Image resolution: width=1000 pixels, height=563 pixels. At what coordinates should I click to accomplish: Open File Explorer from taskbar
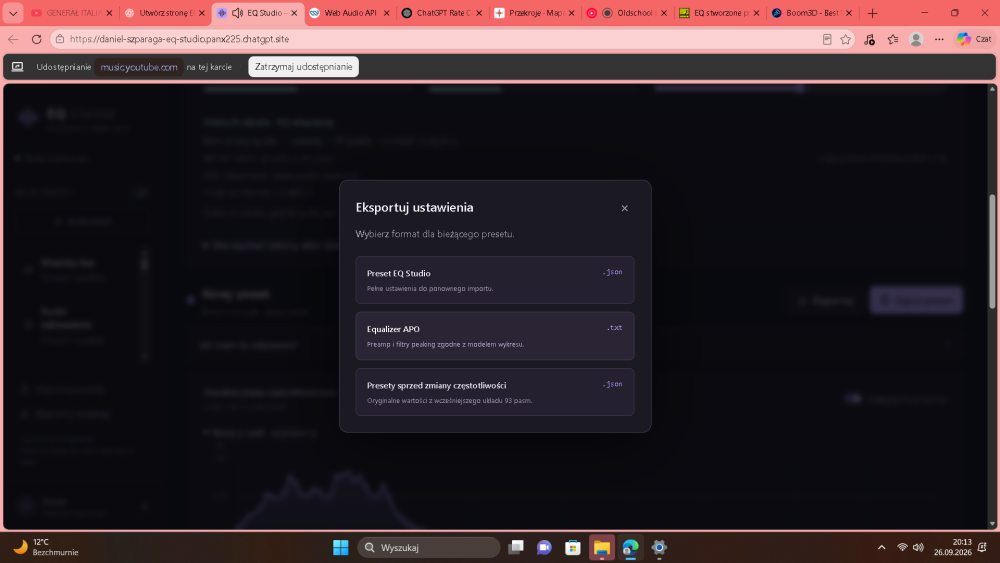[x=601, y=547]
